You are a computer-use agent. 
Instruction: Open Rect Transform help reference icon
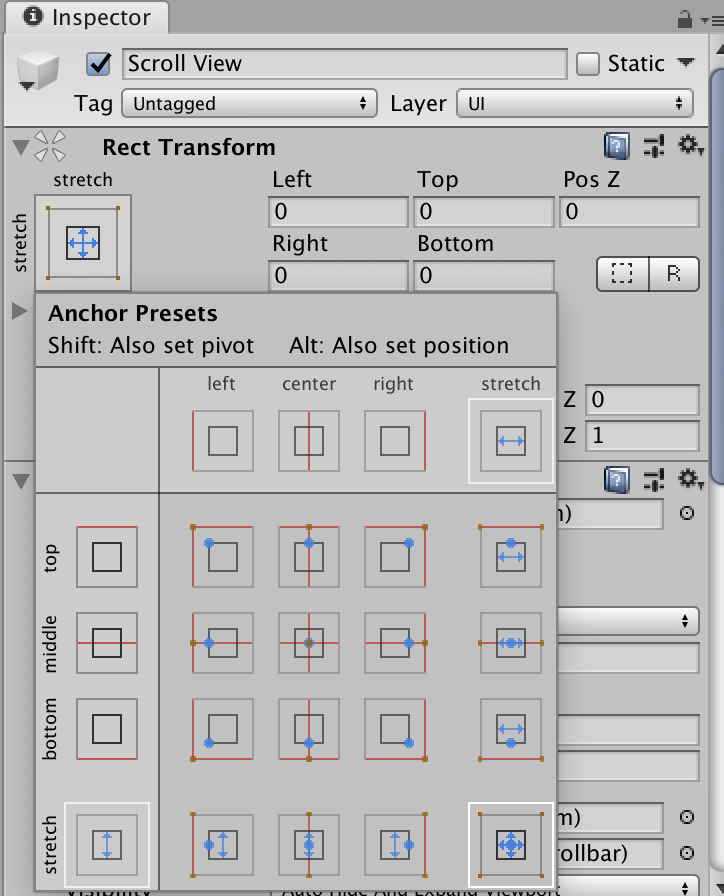pos(617,147)
